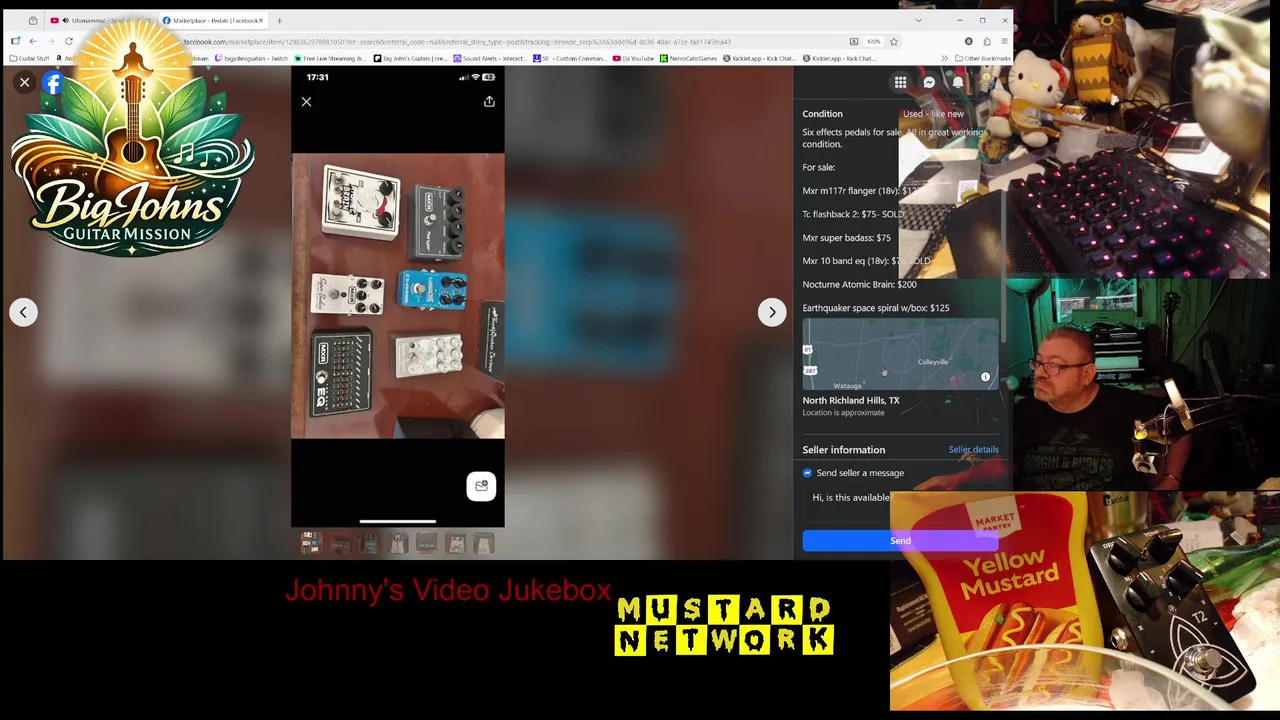
Task: Click 'North Richland Hills, TX' location text
Action: (851, 400)
